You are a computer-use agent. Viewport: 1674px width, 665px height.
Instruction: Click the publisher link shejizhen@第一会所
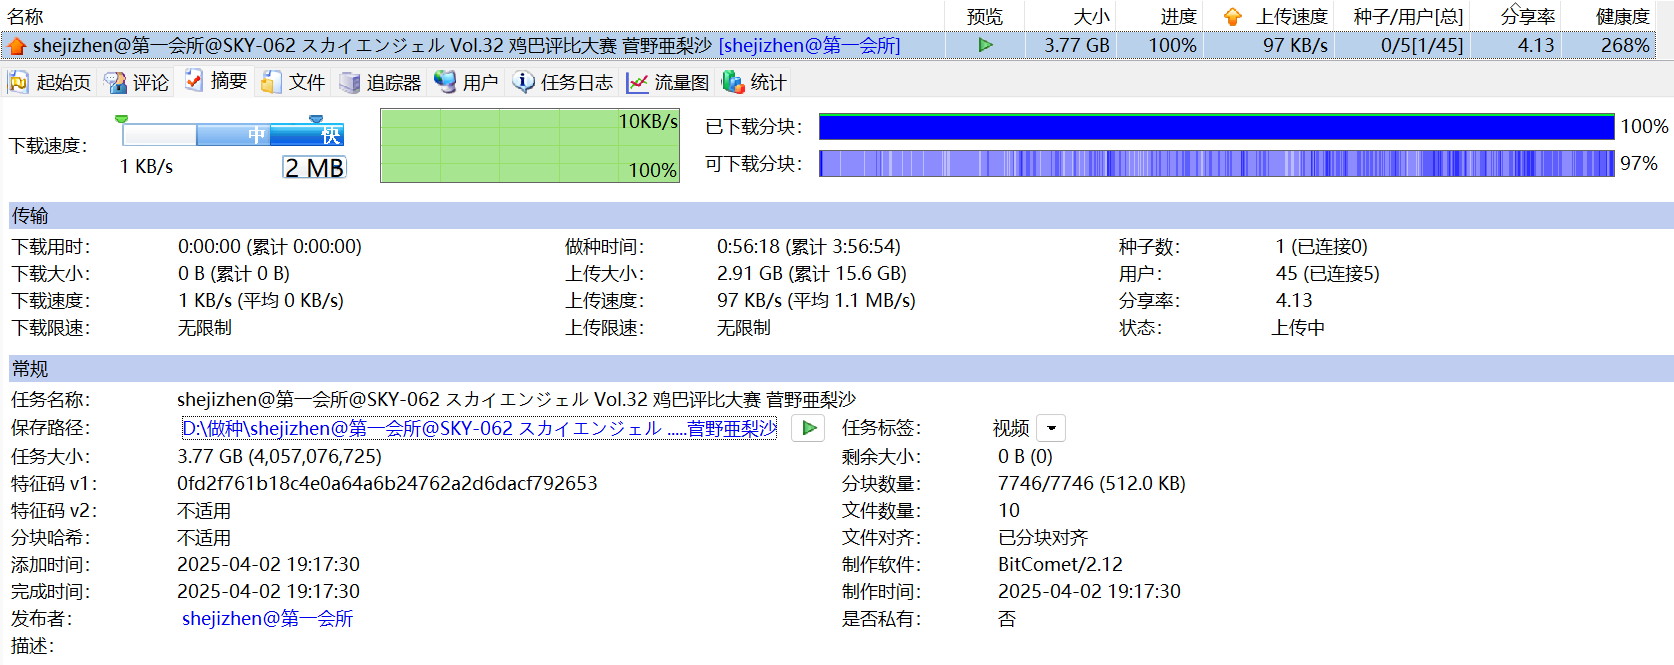267,619
